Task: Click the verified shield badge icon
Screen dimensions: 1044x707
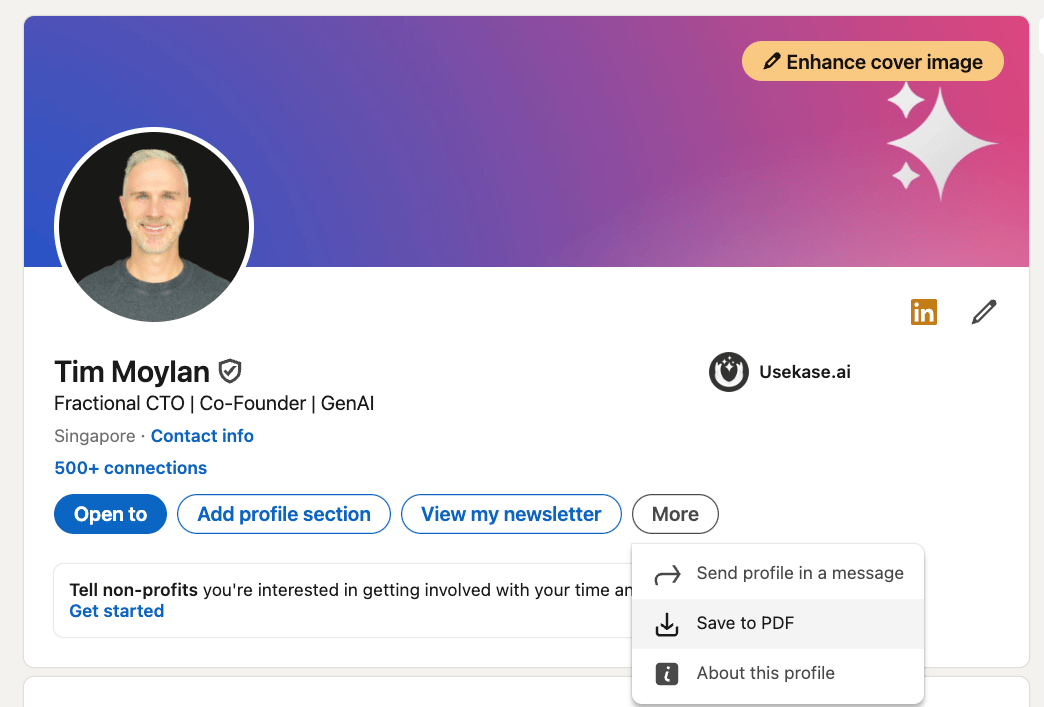Action: [231, 372]
